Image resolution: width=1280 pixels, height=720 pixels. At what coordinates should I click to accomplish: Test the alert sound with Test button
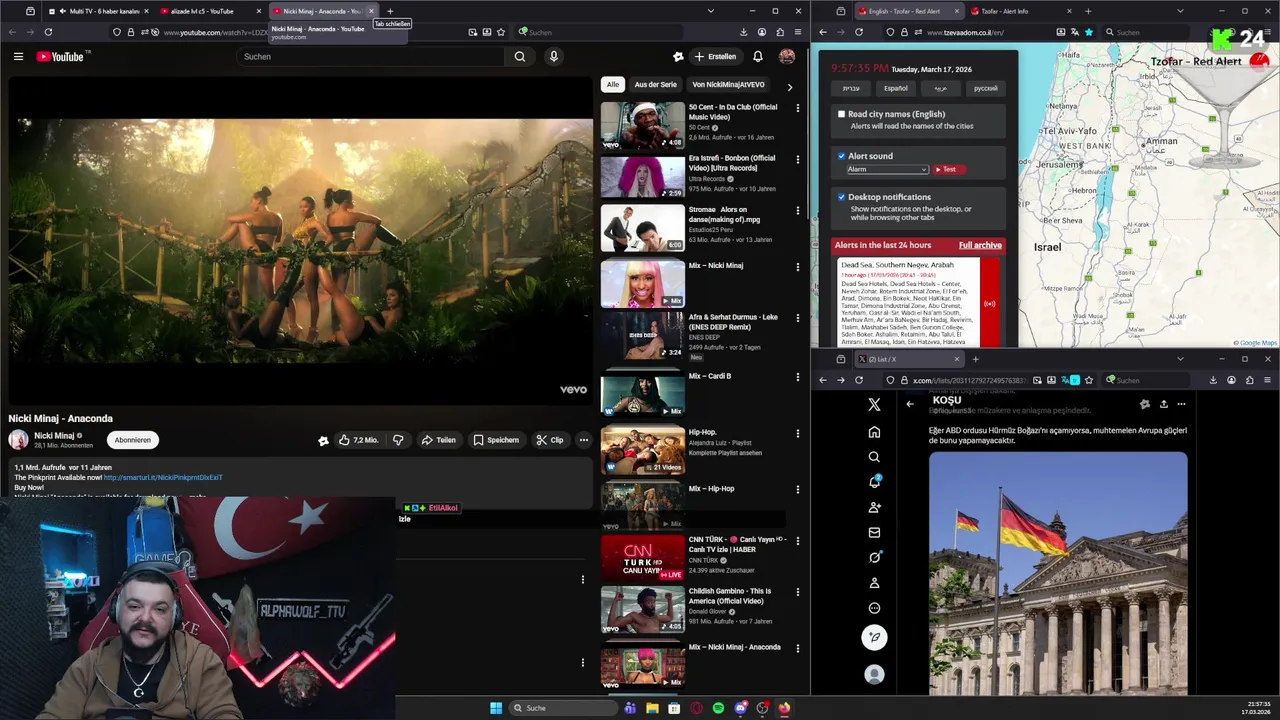(x=949, y=169)
